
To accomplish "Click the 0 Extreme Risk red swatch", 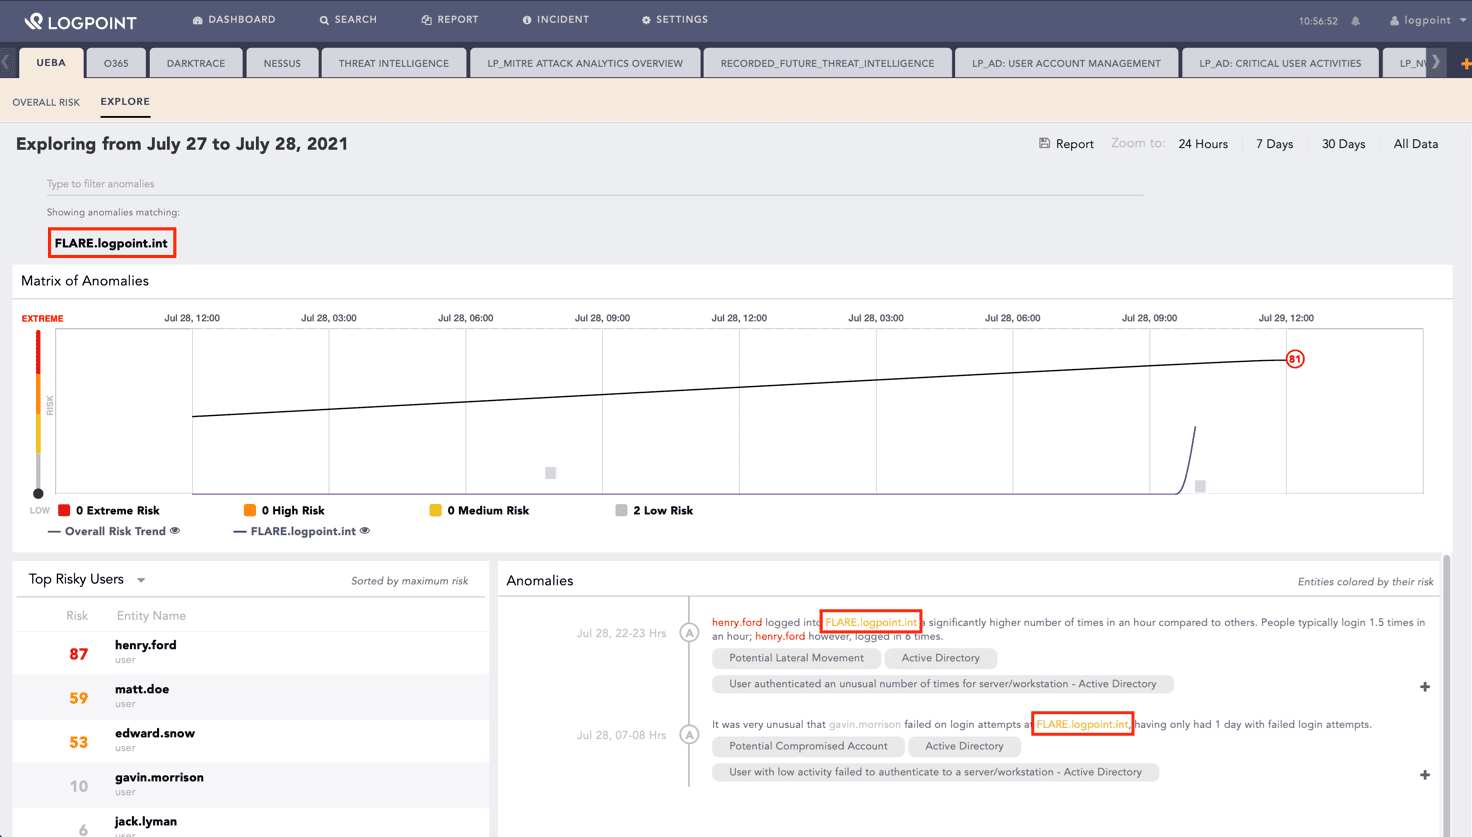I will [64, 510].
